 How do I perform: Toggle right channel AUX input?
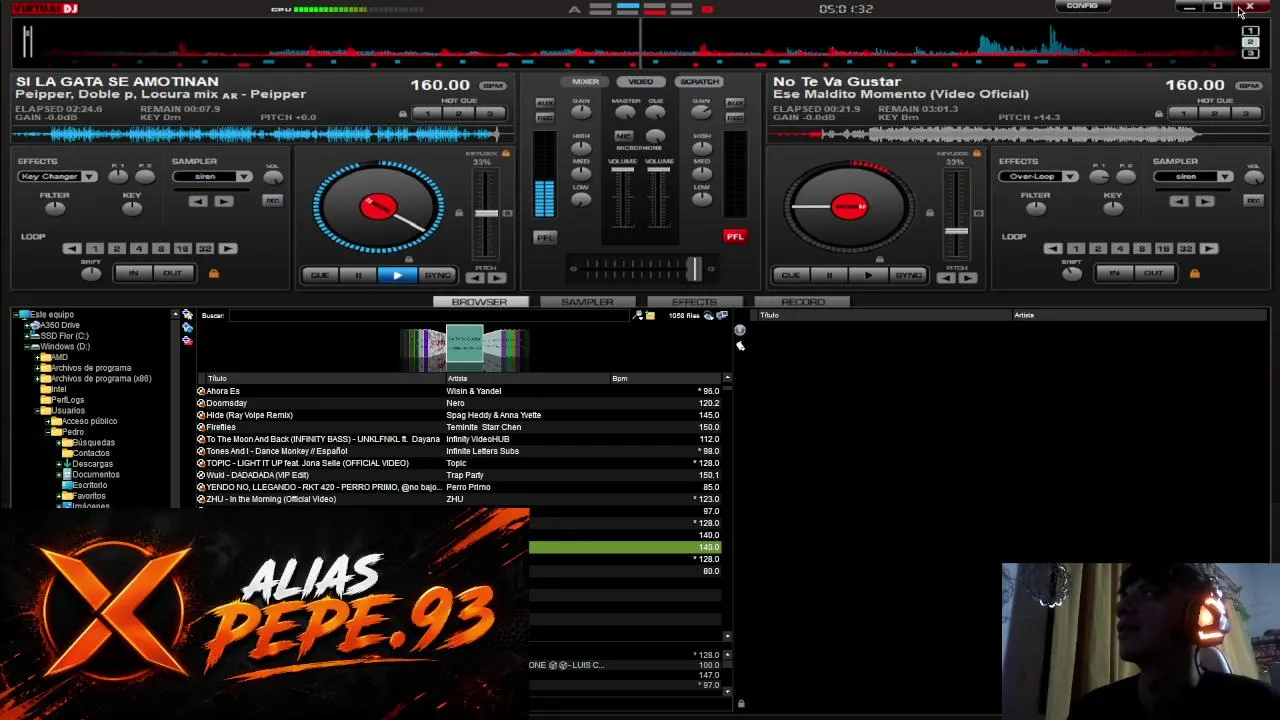click(x=735, y=103)
